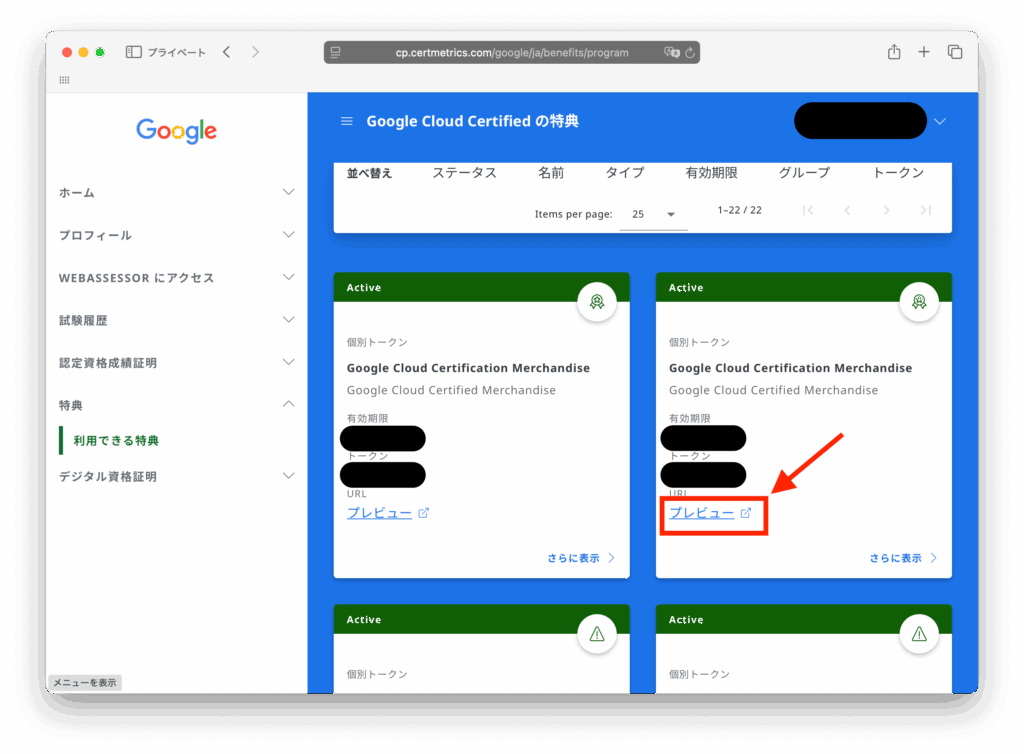Sort by トークン
The image size is (1024, 754).
coord(898,173)
